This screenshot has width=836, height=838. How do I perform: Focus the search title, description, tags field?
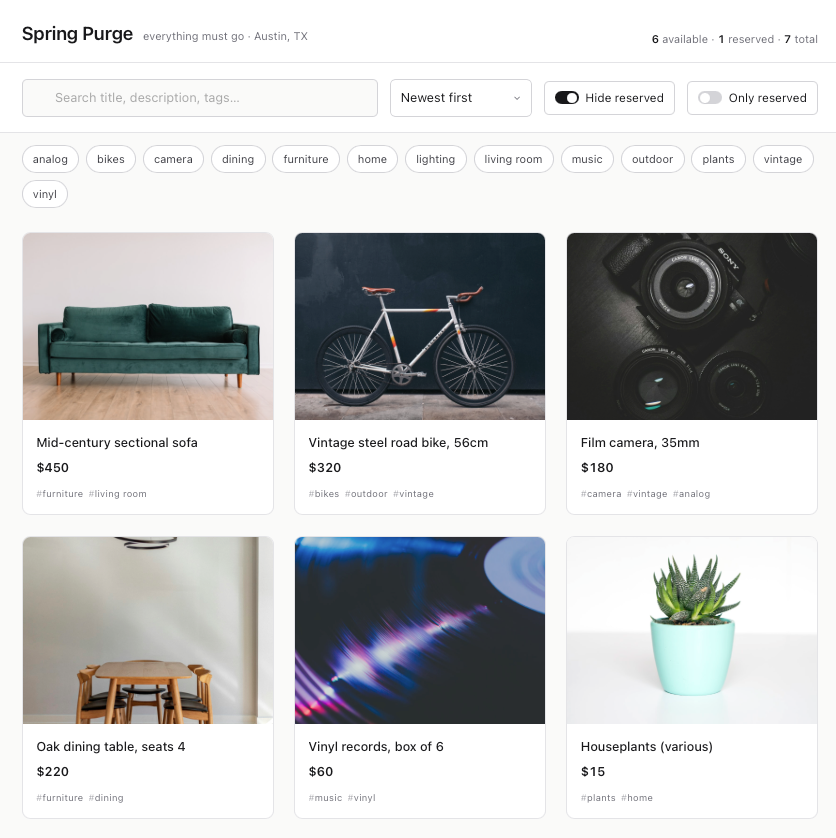coord(200,98)
